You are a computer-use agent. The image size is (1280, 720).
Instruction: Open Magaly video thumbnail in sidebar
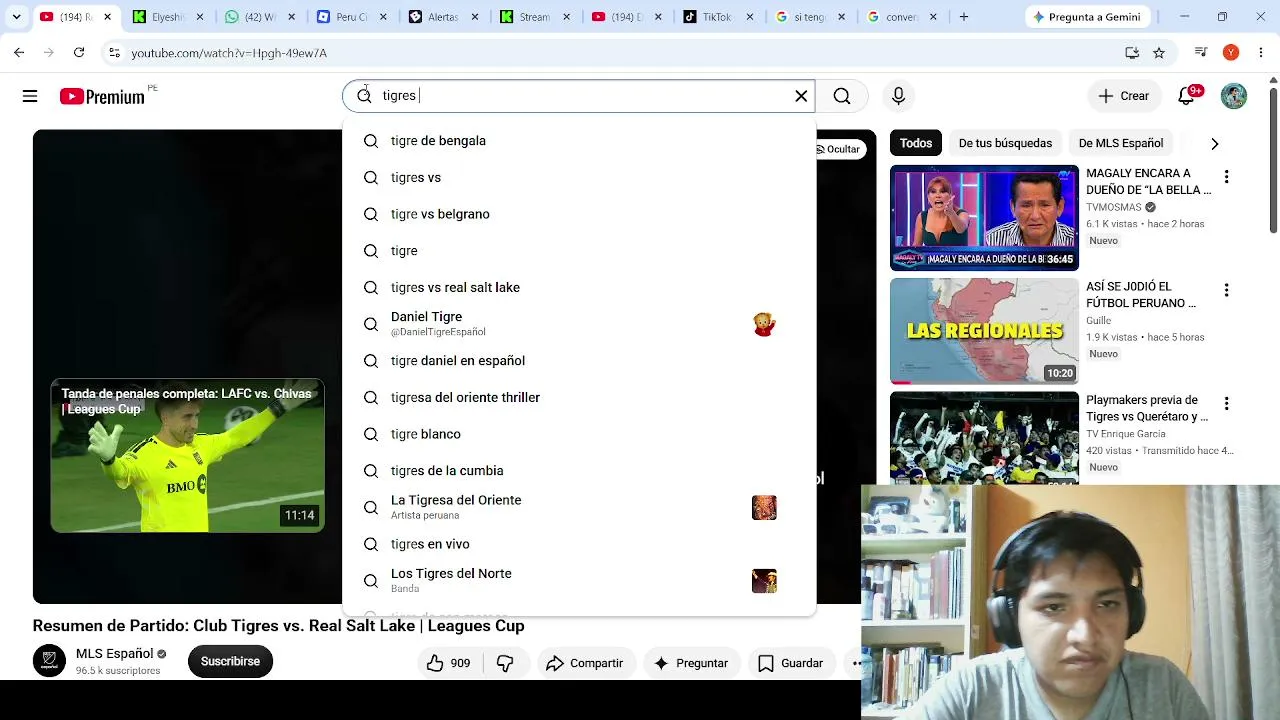pos(984,218)
